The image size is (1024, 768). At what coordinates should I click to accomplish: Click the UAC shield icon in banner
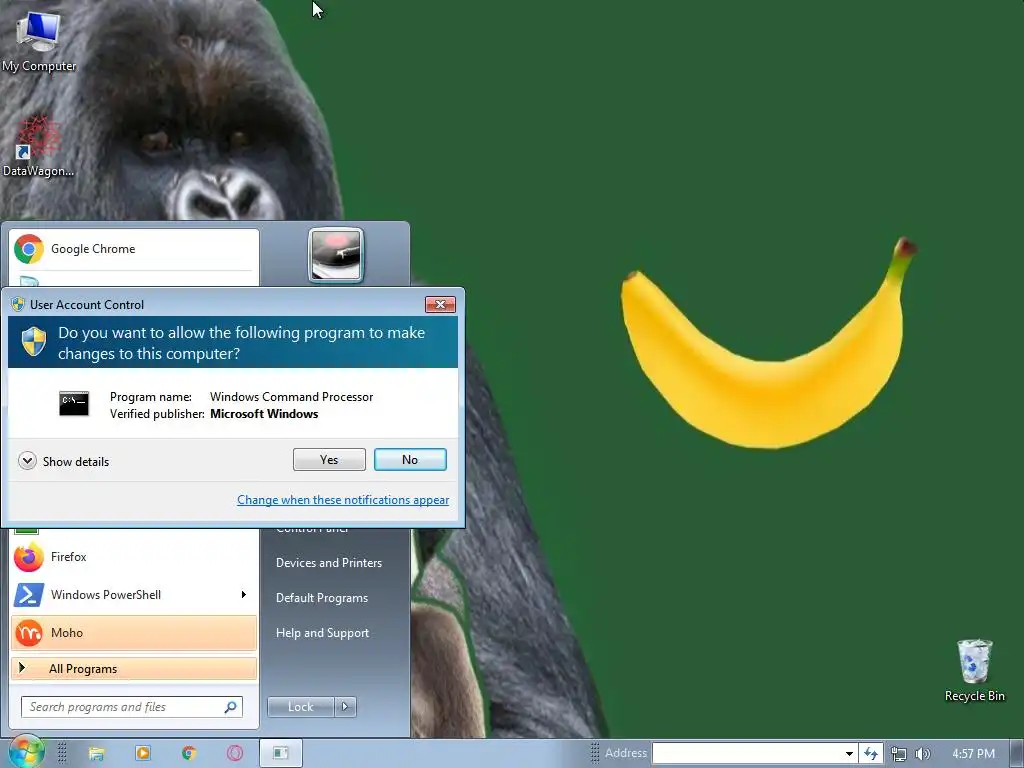[33, 342]
